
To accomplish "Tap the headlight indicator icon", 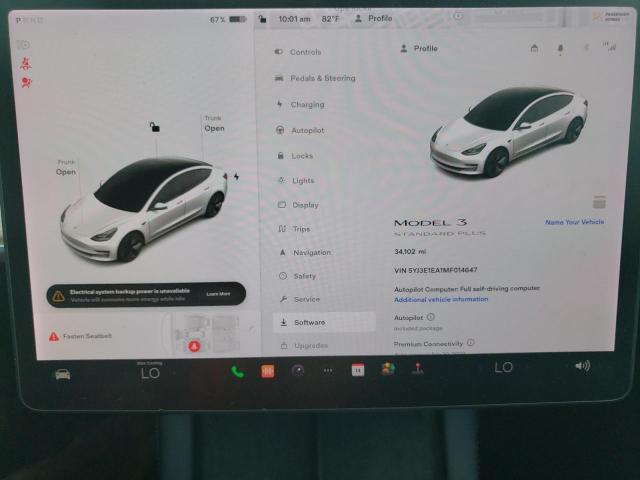I will click(24, 44).
